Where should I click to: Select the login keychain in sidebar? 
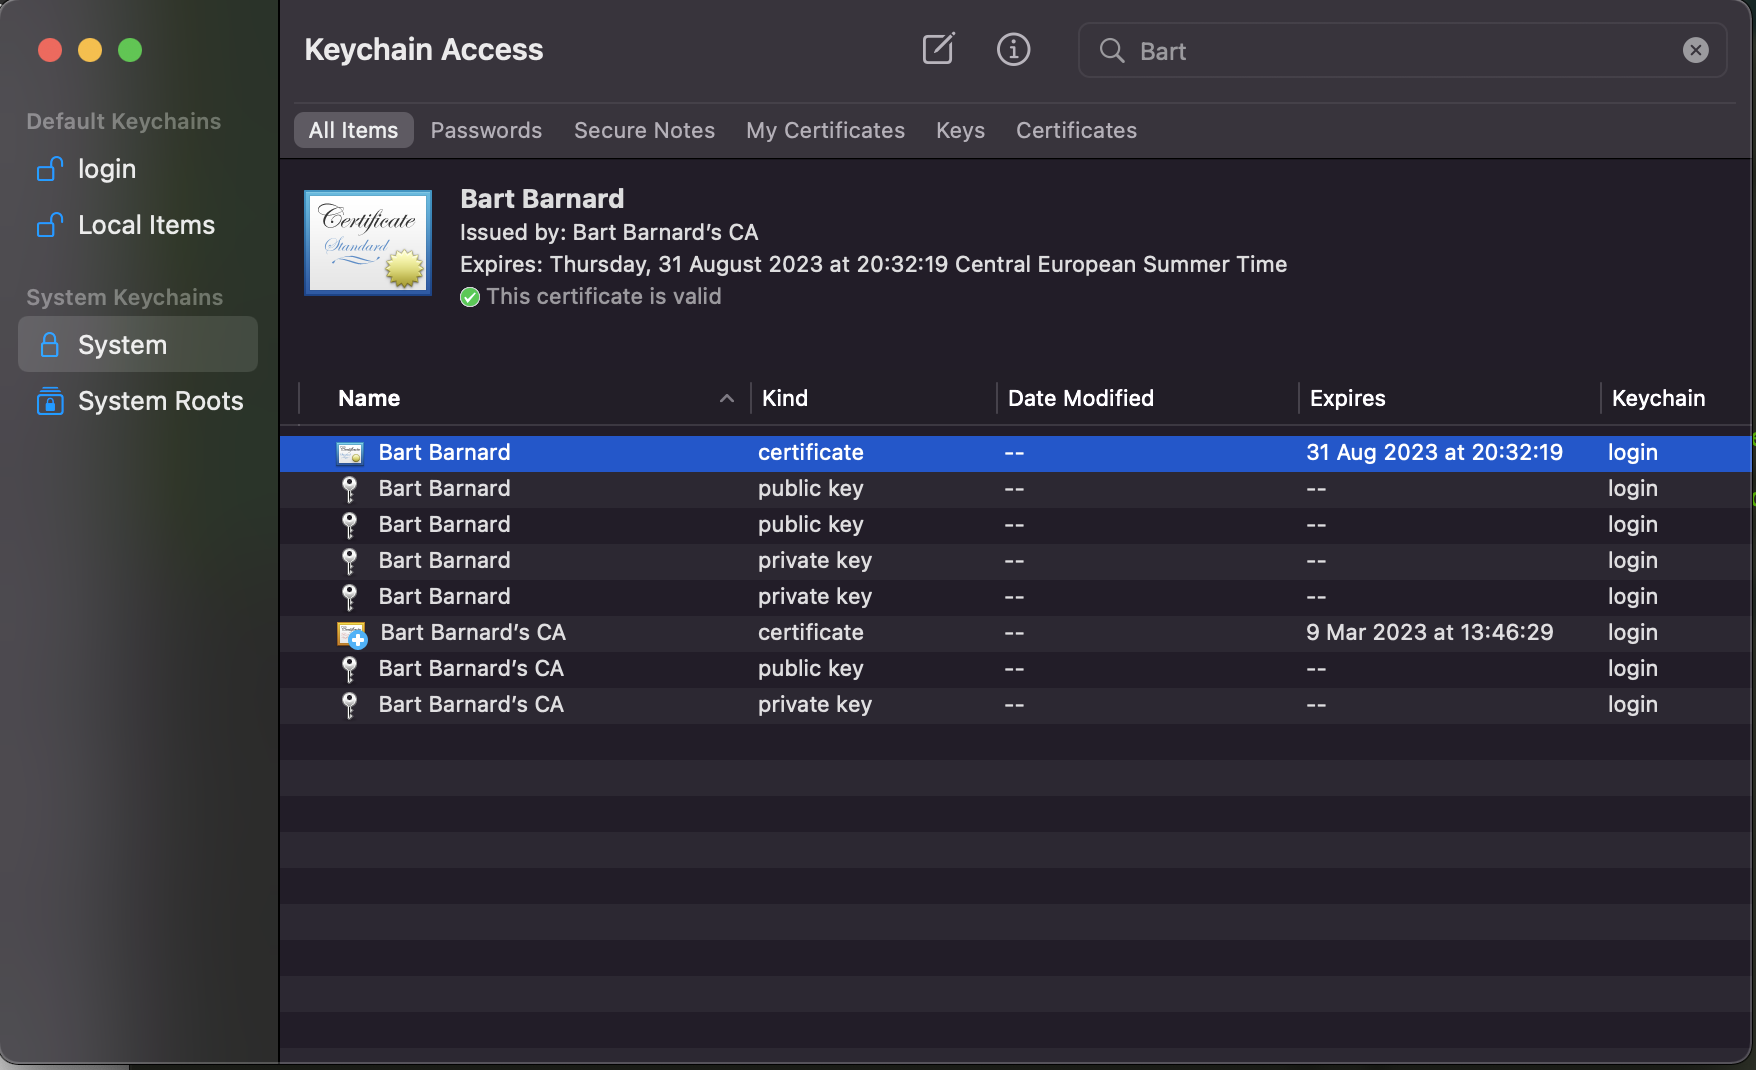(106, 169)
